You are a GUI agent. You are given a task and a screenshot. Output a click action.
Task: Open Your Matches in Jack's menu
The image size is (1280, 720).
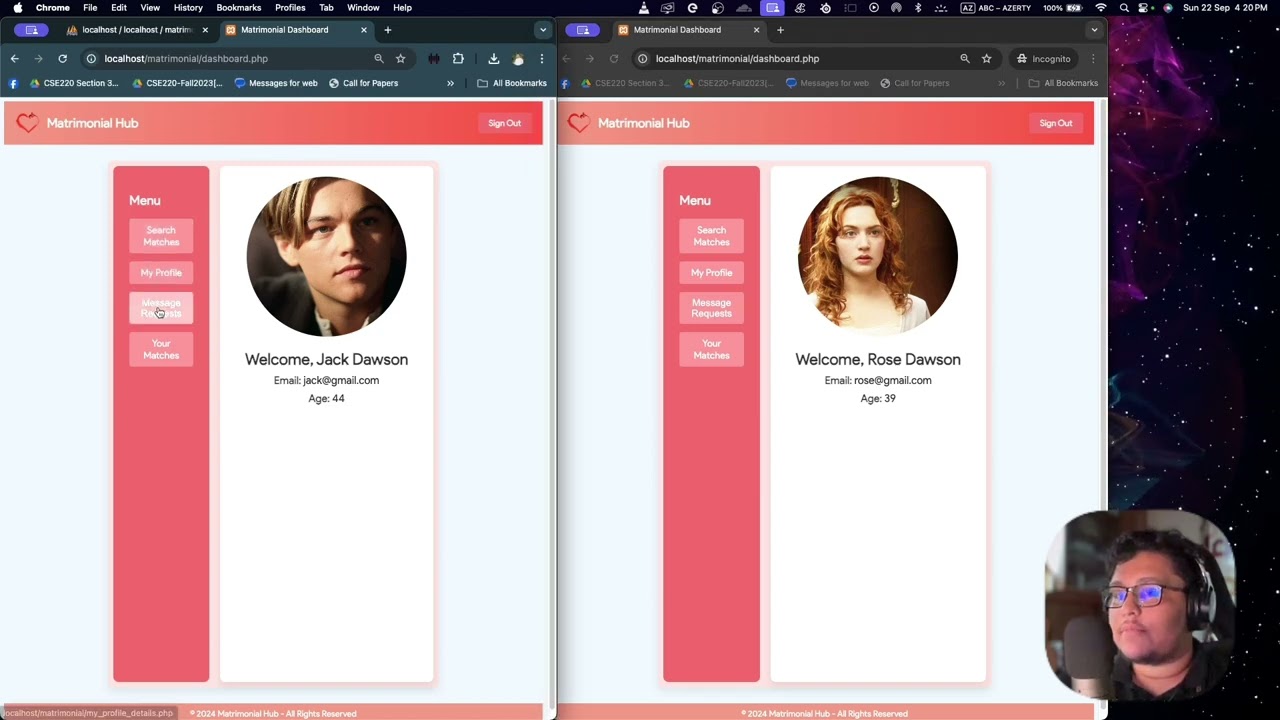161,349
